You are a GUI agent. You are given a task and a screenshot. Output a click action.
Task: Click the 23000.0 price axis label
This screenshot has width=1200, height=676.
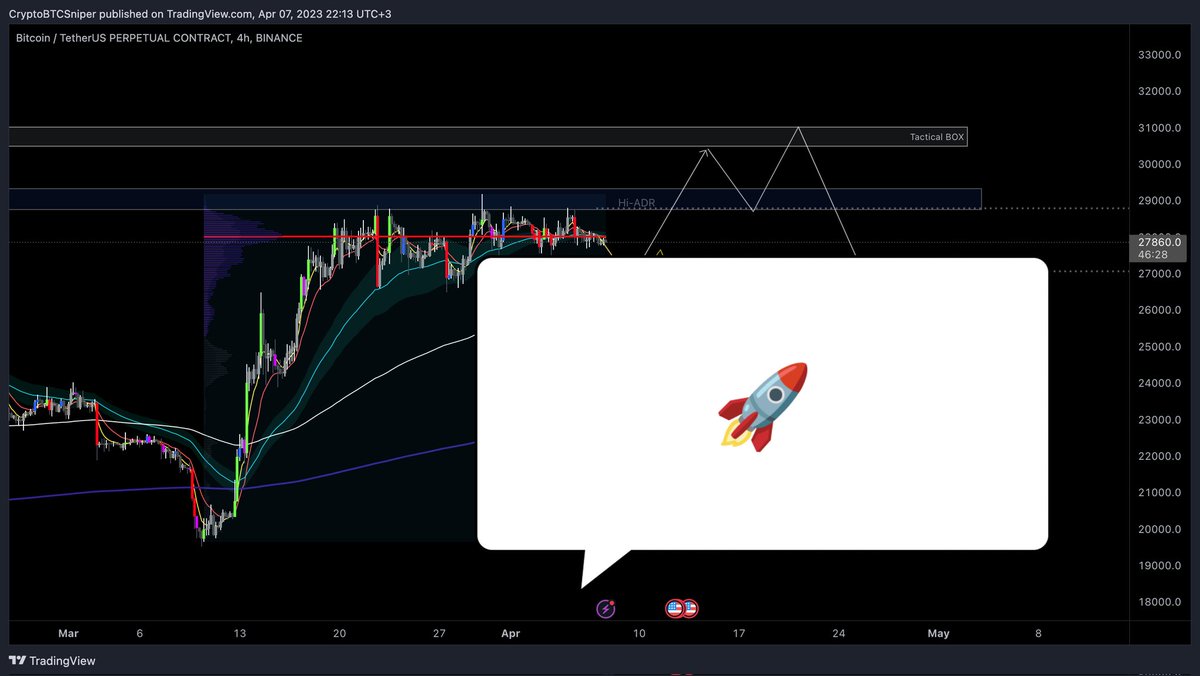coord(1160,420)
